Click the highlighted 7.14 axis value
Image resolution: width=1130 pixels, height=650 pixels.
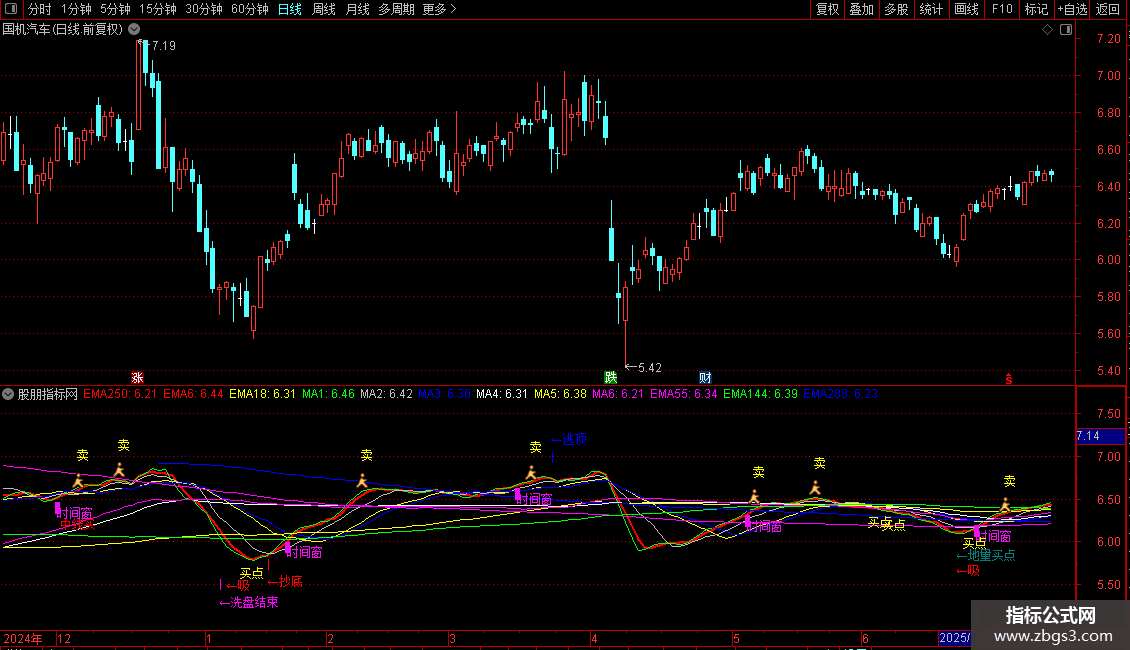(x=1100, y=436)
